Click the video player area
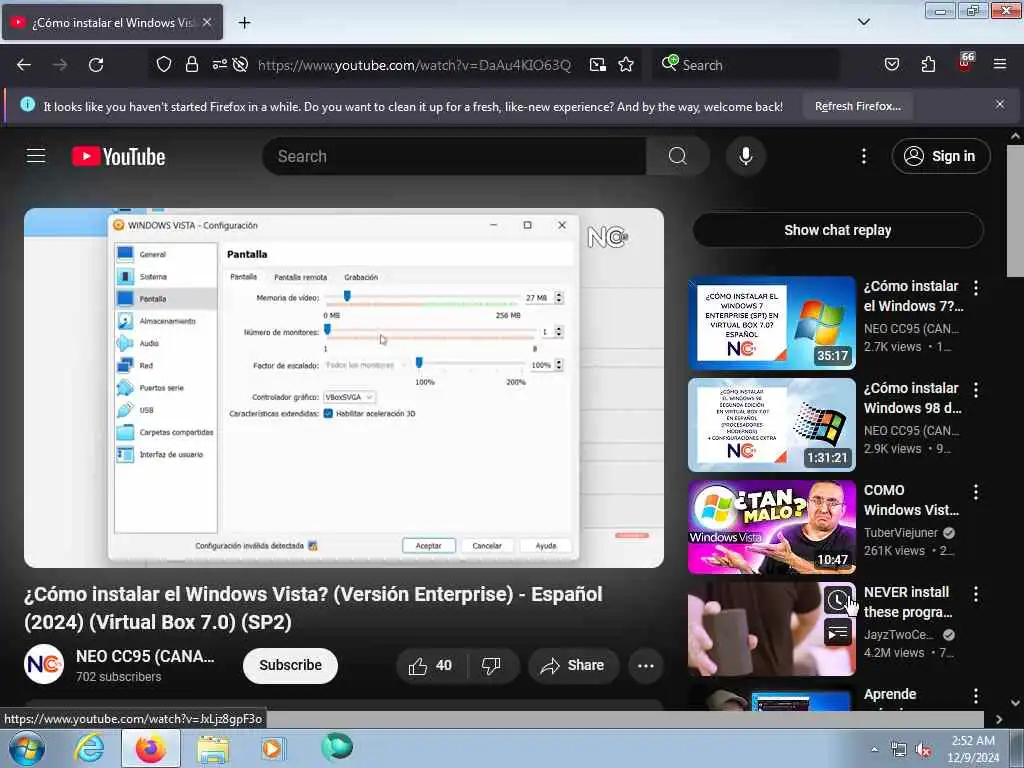Image resolution: width=1024 pixels, height=768 pixels. click(344, 388)
